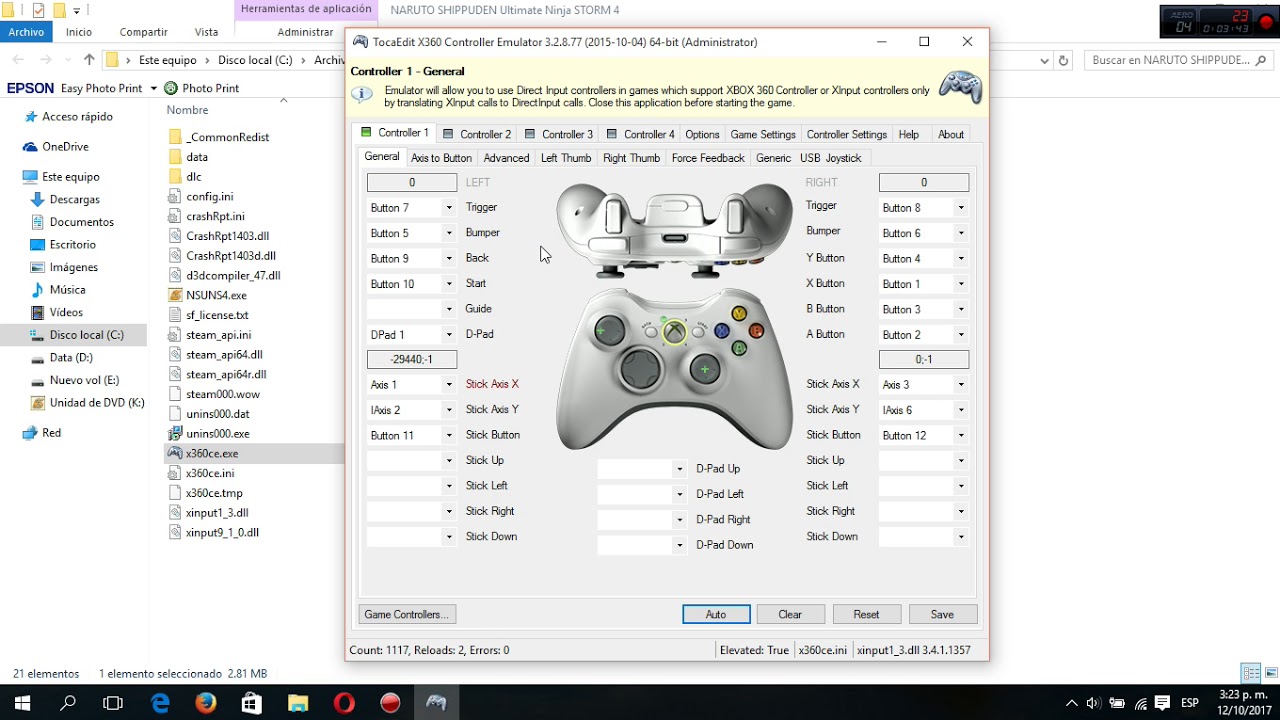
Task: Click the Reset button
Action: coord(866,615)
